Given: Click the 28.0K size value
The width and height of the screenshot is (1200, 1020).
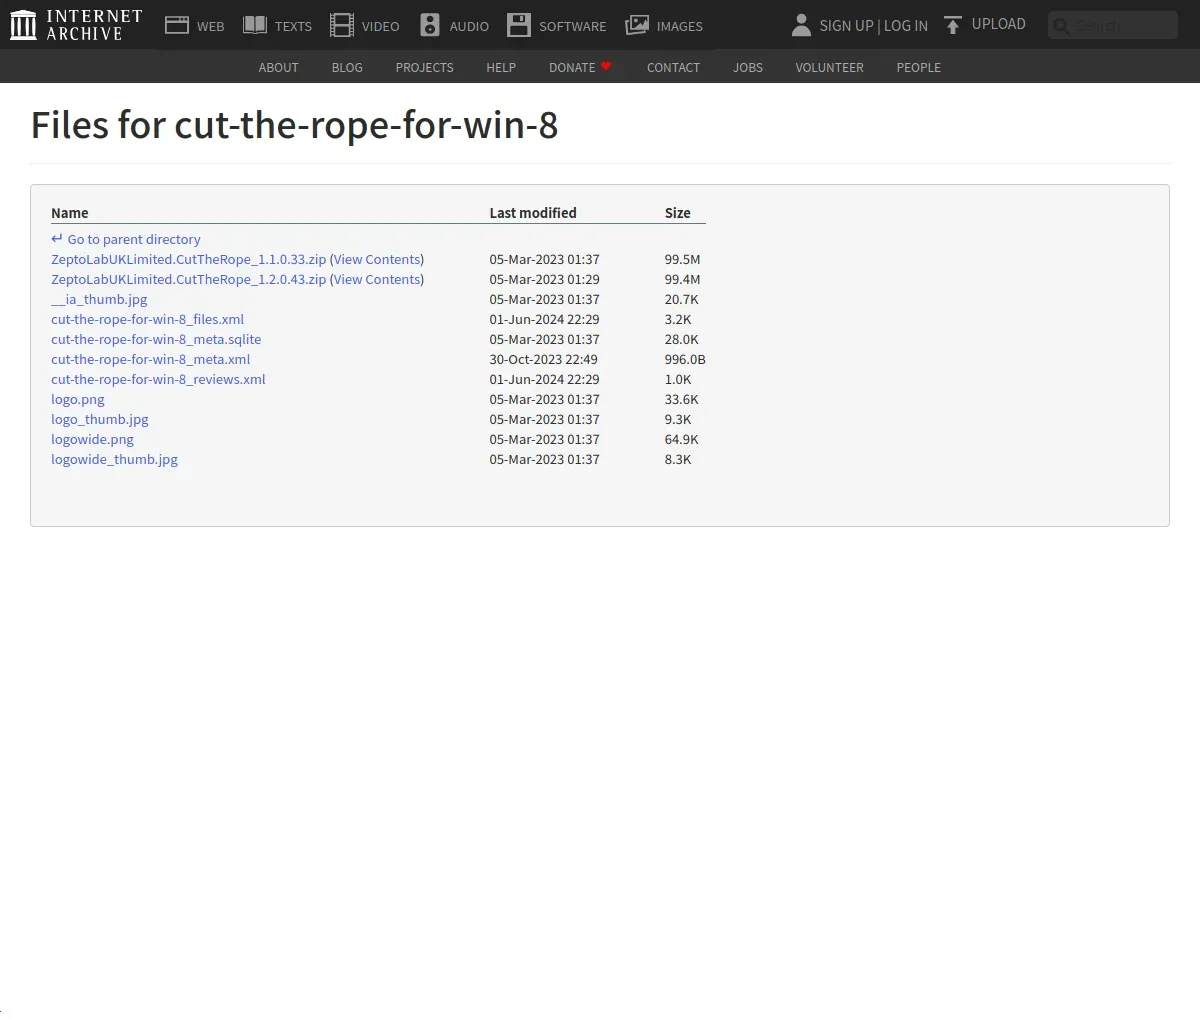Looking at the screenshot, I should pyautogui.click(x=681, y=339).
